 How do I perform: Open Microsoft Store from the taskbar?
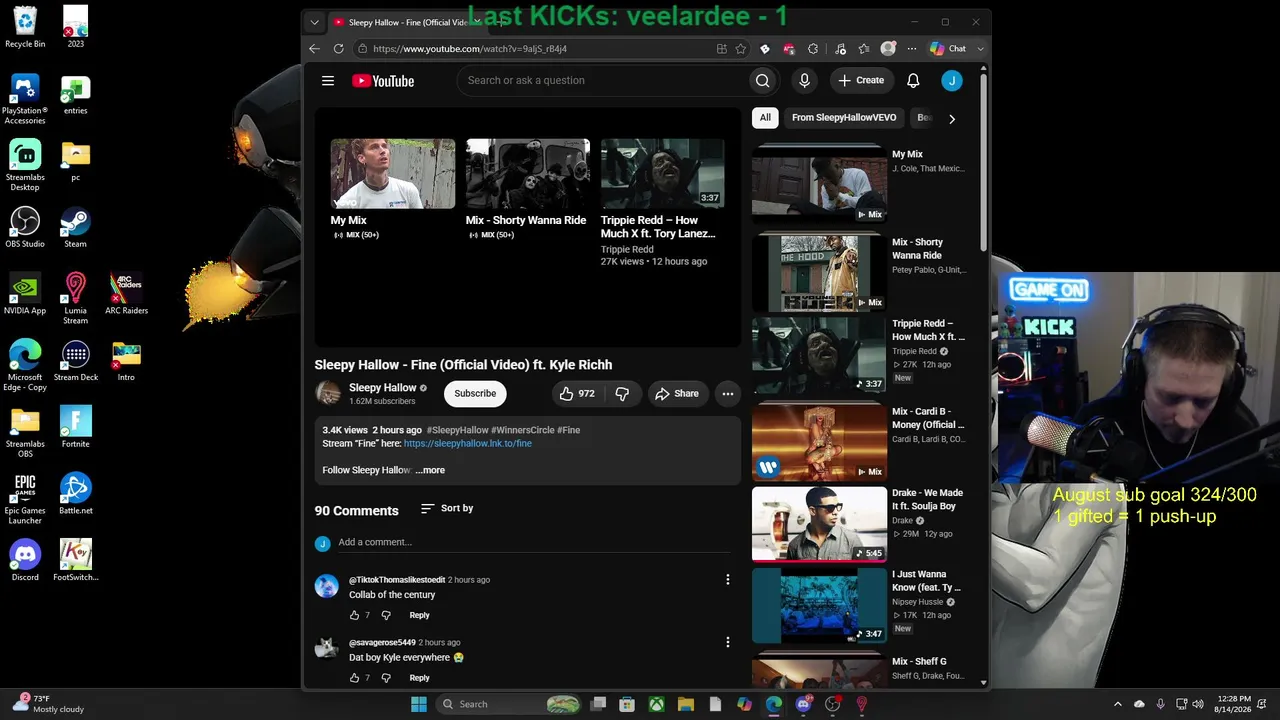click(x=627, y=704)
